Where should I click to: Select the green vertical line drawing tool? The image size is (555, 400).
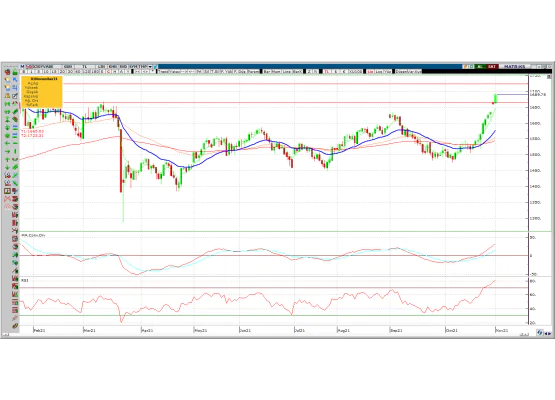pyautogui.click(x=15, y=152)
